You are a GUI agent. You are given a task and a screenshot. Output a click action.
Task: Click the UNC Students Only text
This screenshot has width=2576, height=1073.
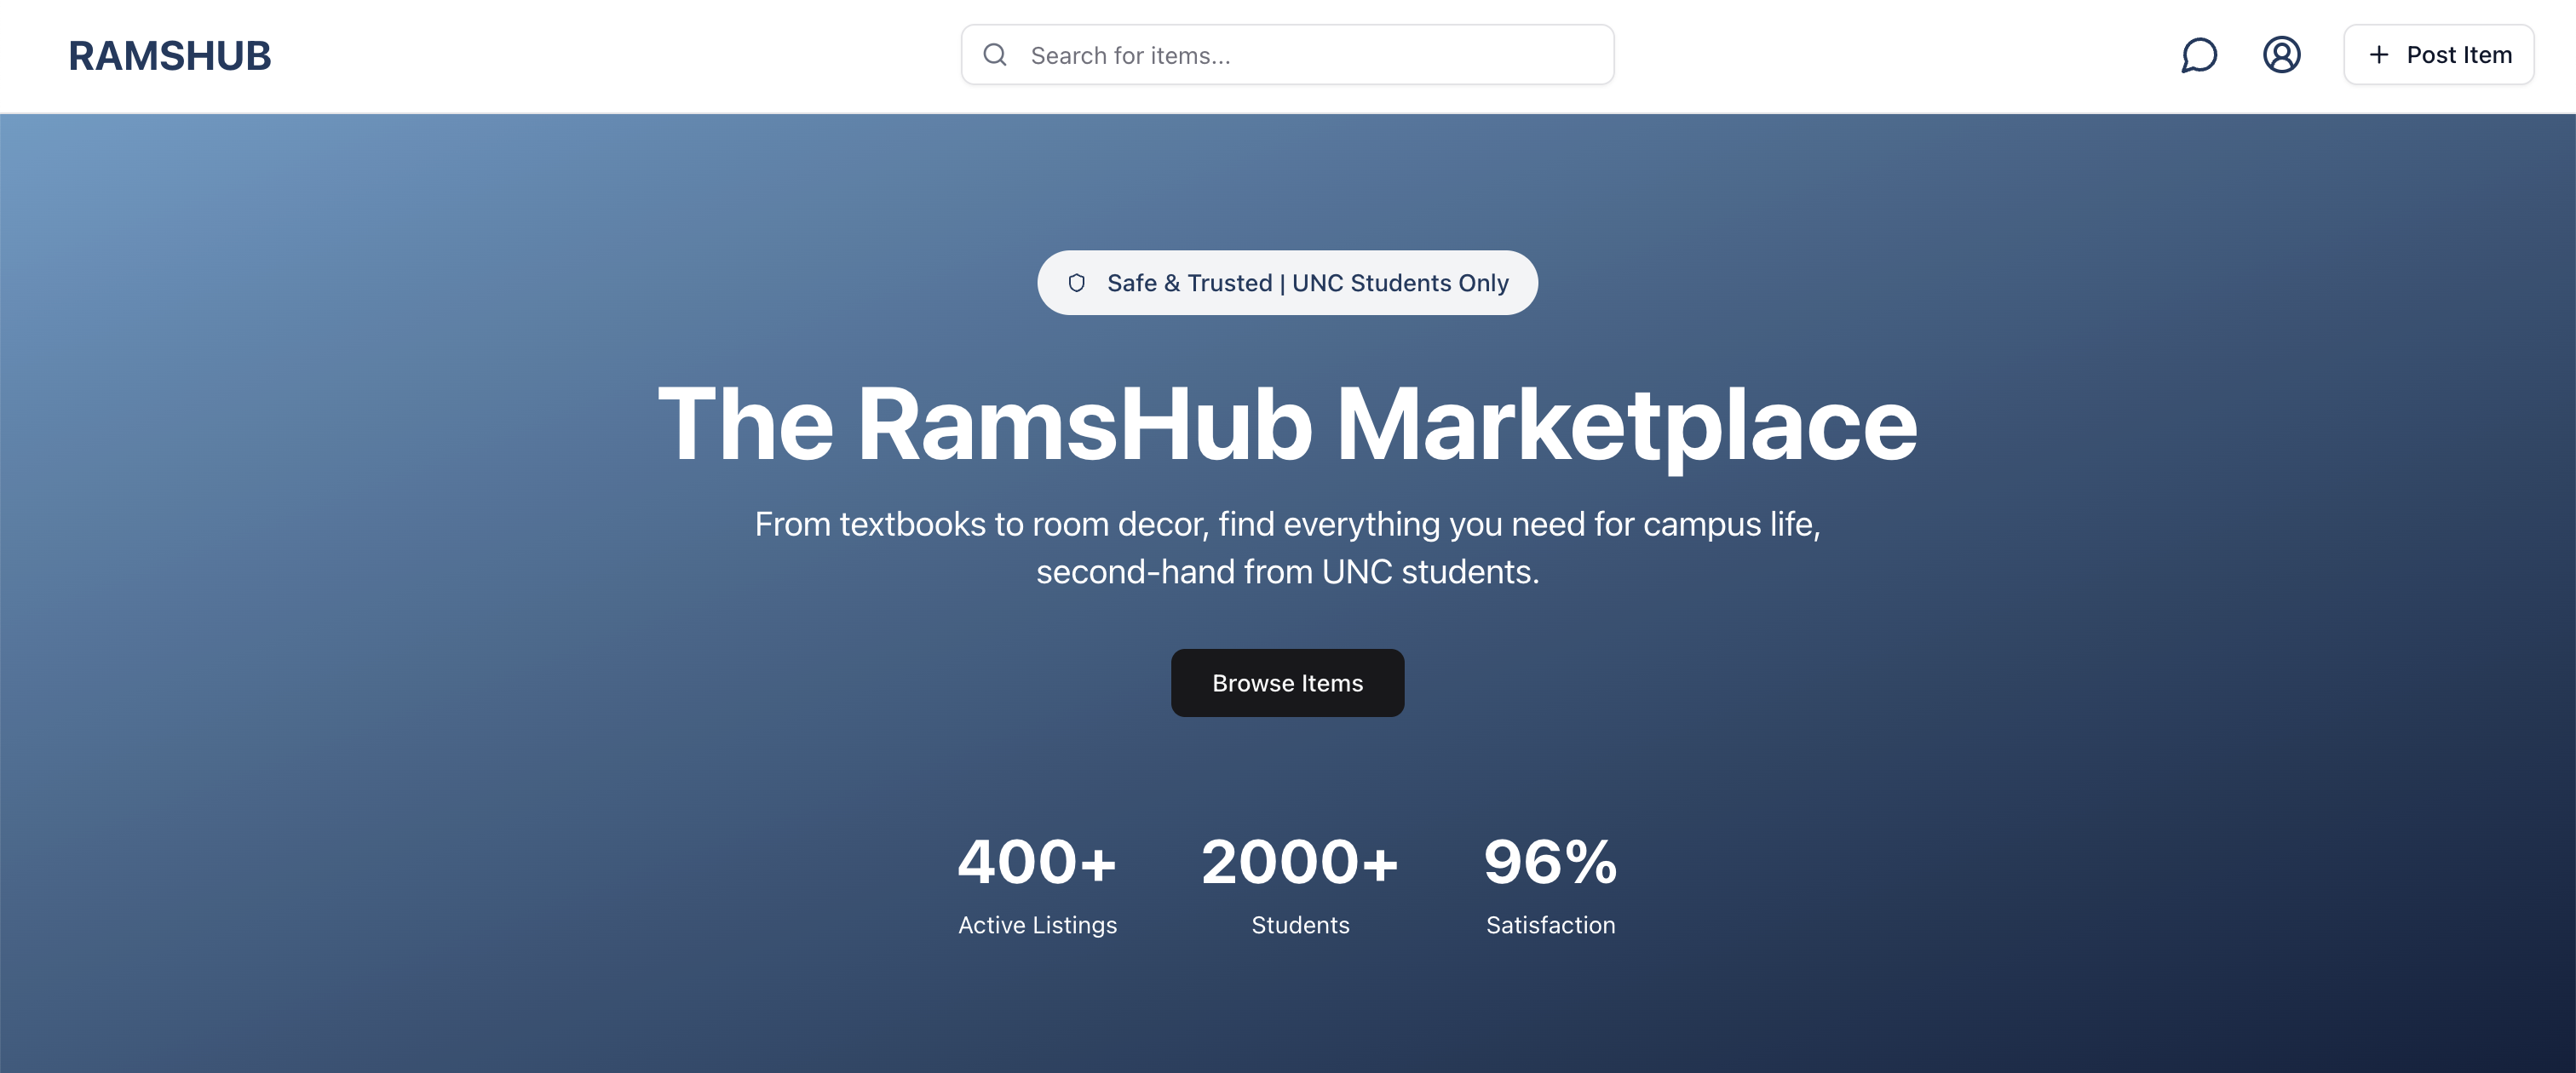(x=1400, y=283)
